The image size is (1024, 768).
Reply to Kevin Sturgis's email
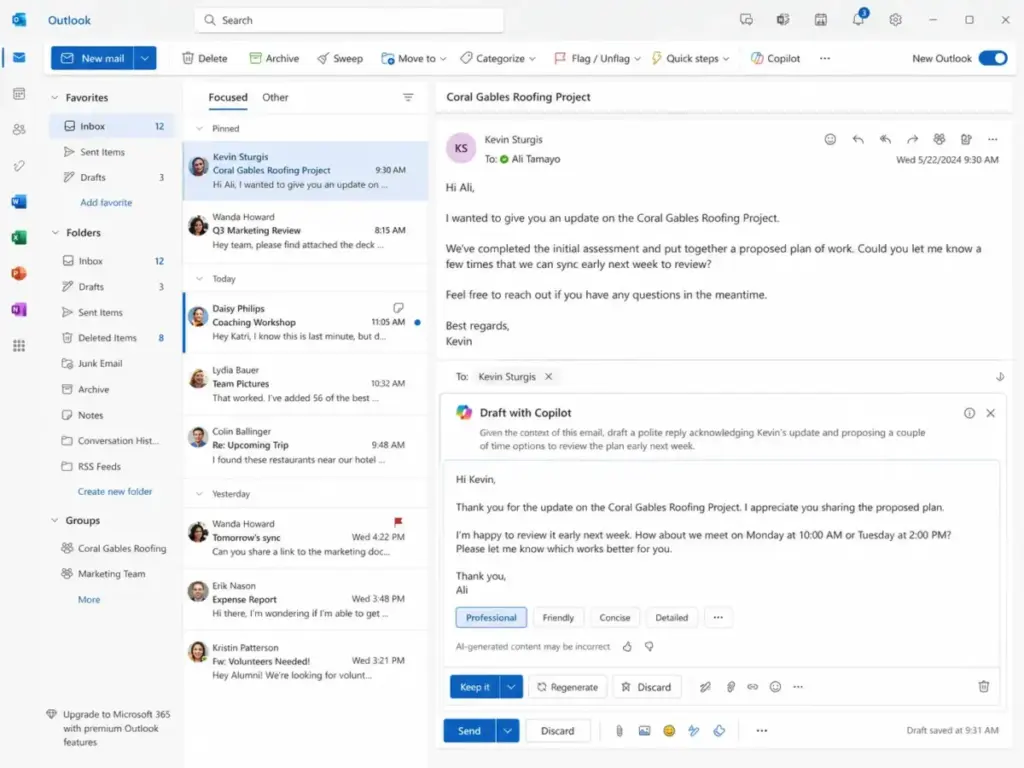(858, 139)
